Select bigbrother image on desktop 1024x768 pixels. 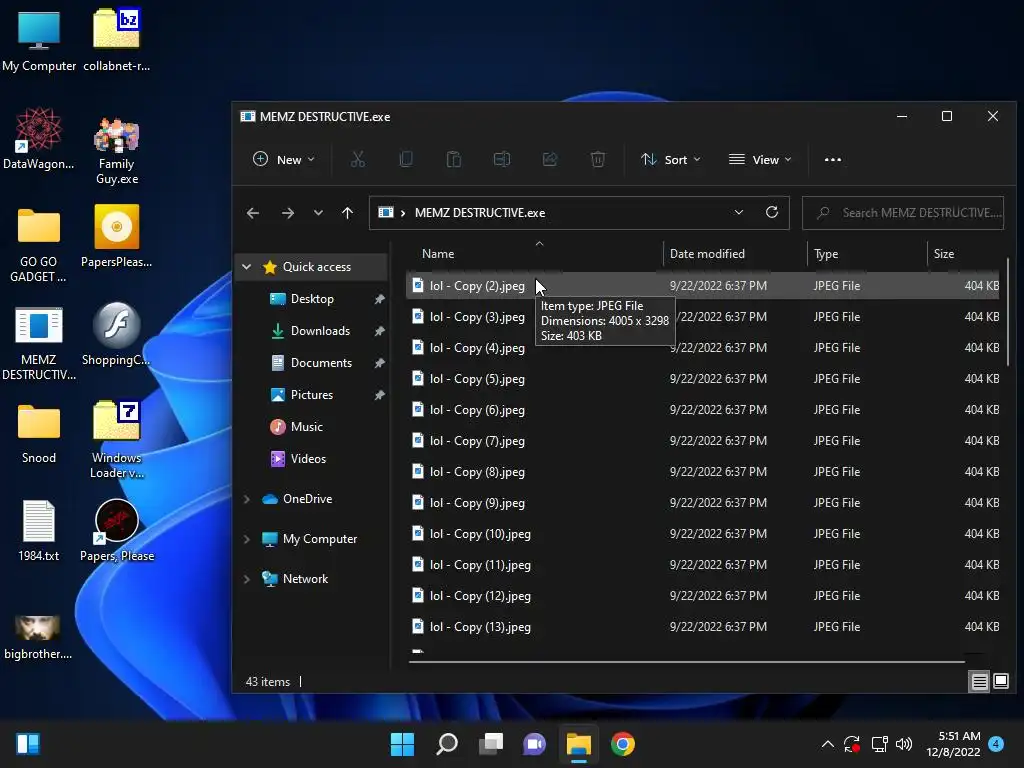point(39,637)
